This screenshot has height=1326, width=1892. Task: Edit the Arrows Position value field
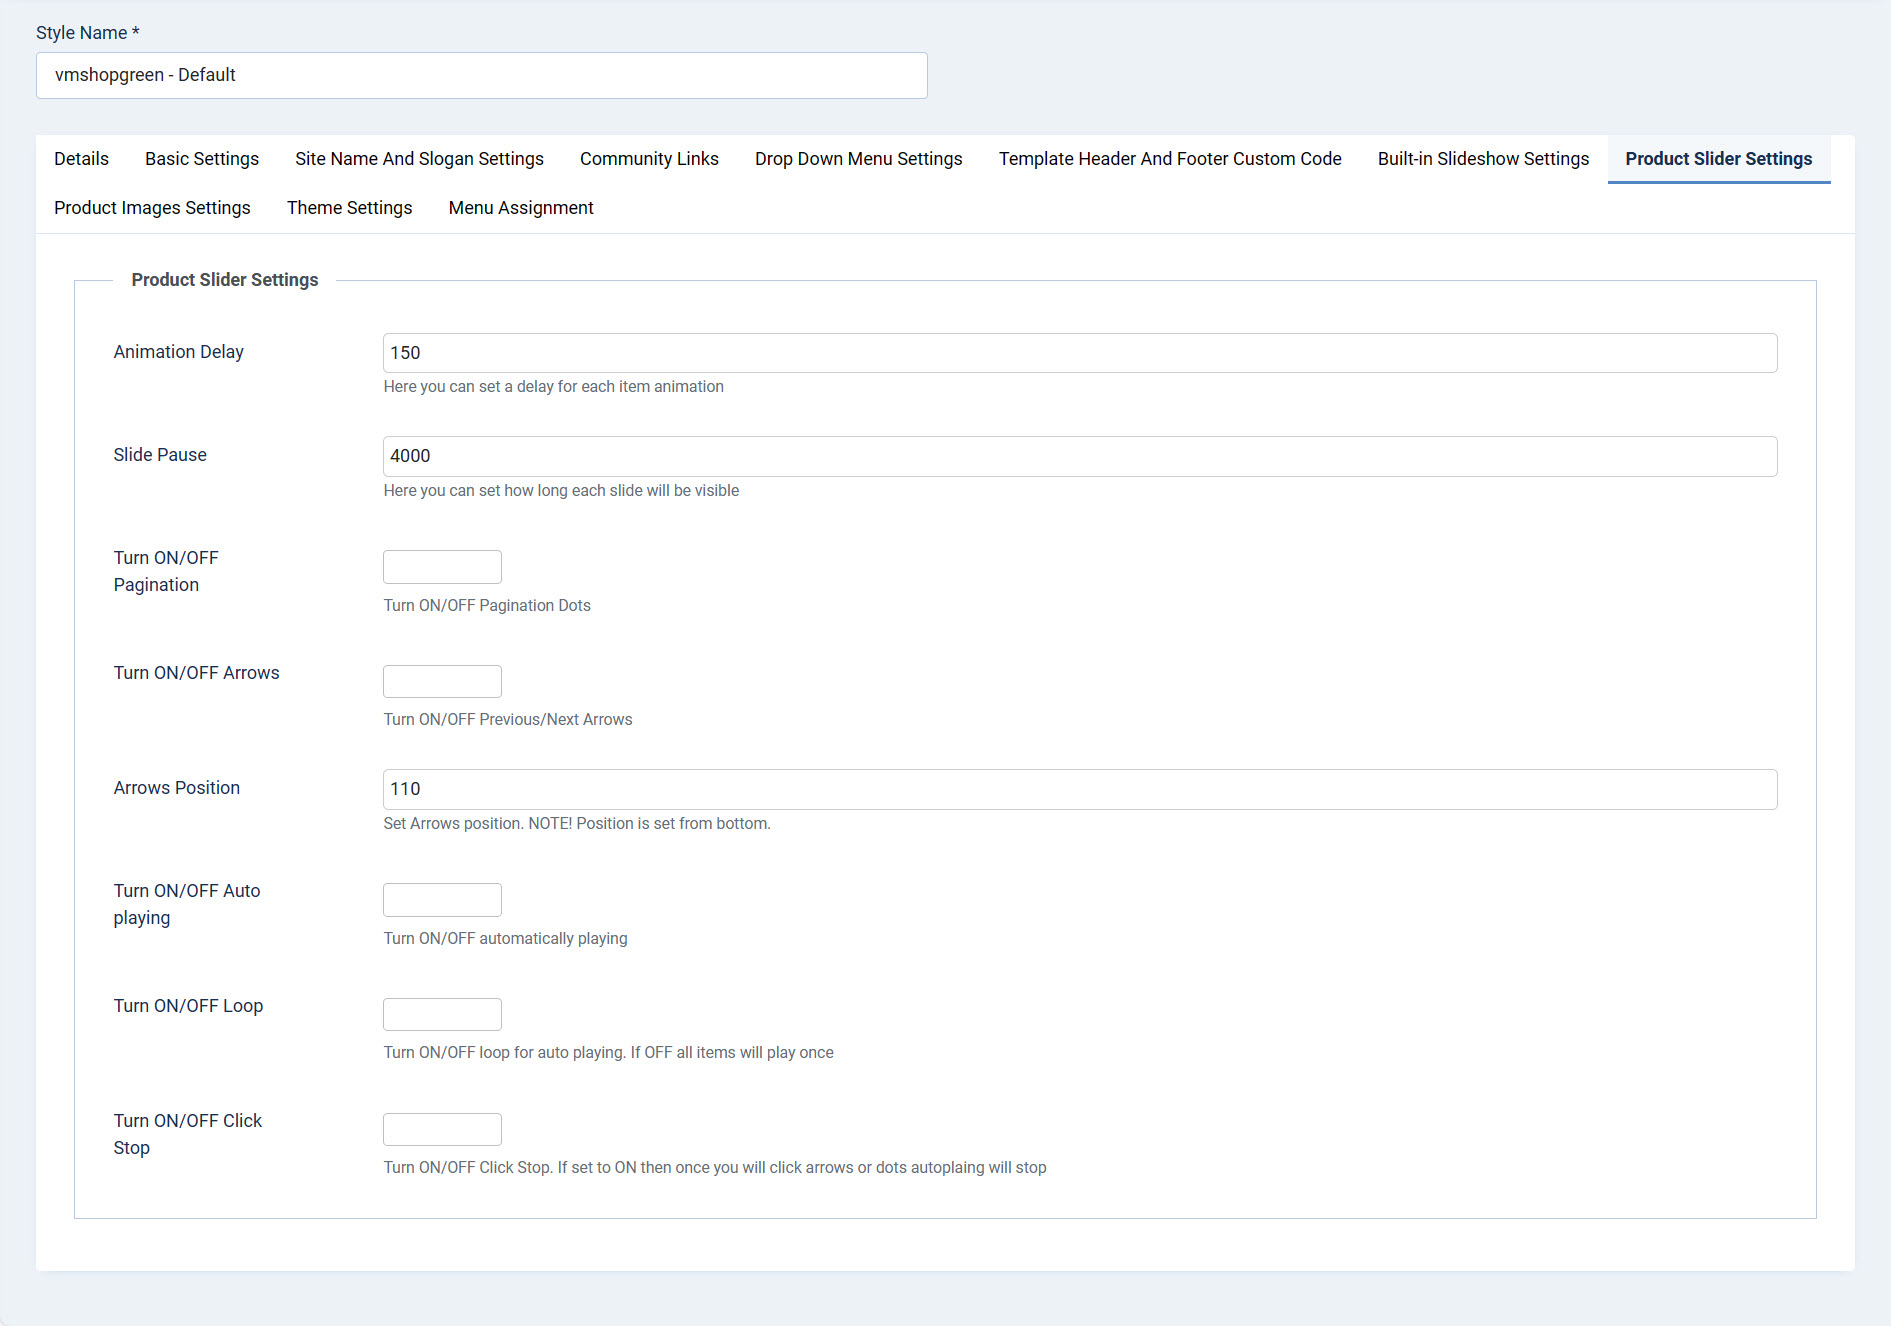point(1079,790)
